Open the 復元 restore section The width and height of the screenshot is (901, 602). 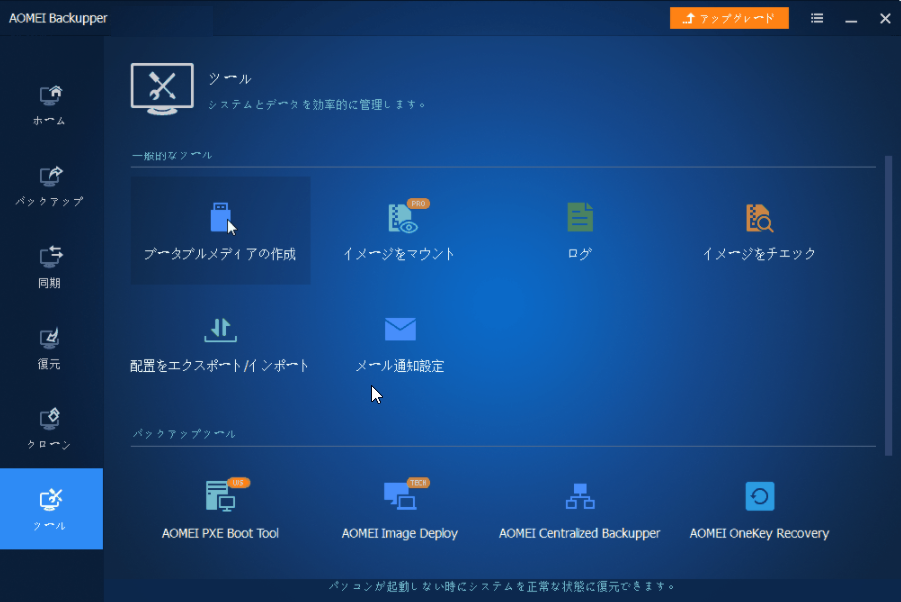pyautogui.click(x=50, y=349)
